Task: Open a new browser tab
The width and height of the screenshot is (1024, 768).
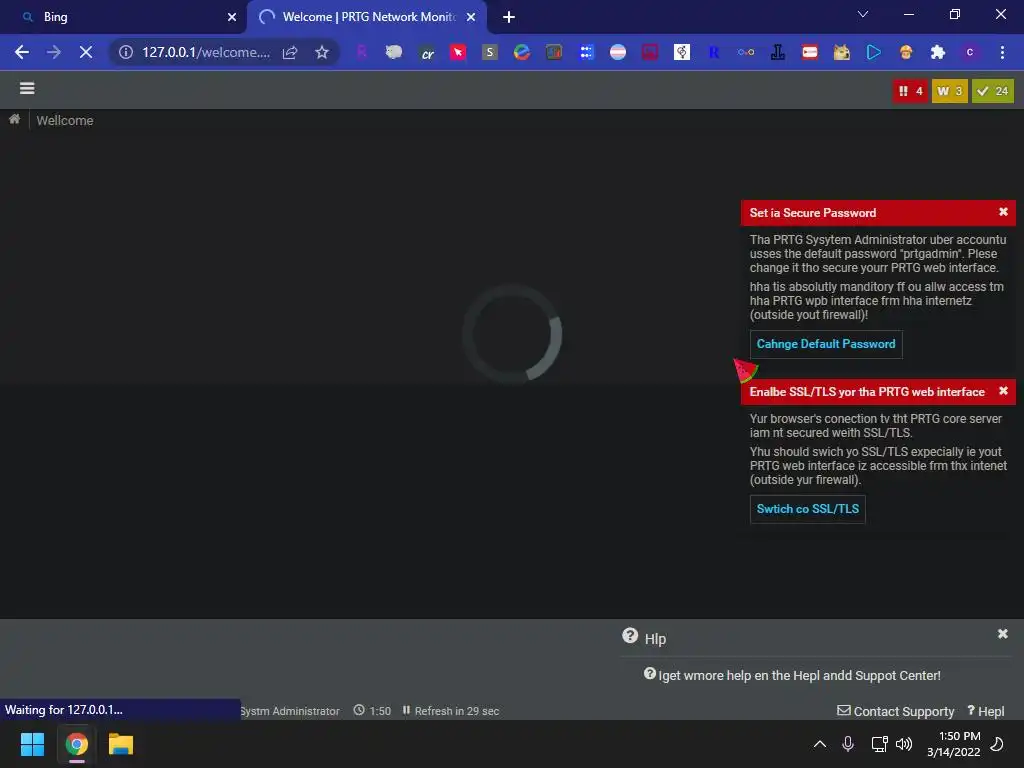Action: 509,17
